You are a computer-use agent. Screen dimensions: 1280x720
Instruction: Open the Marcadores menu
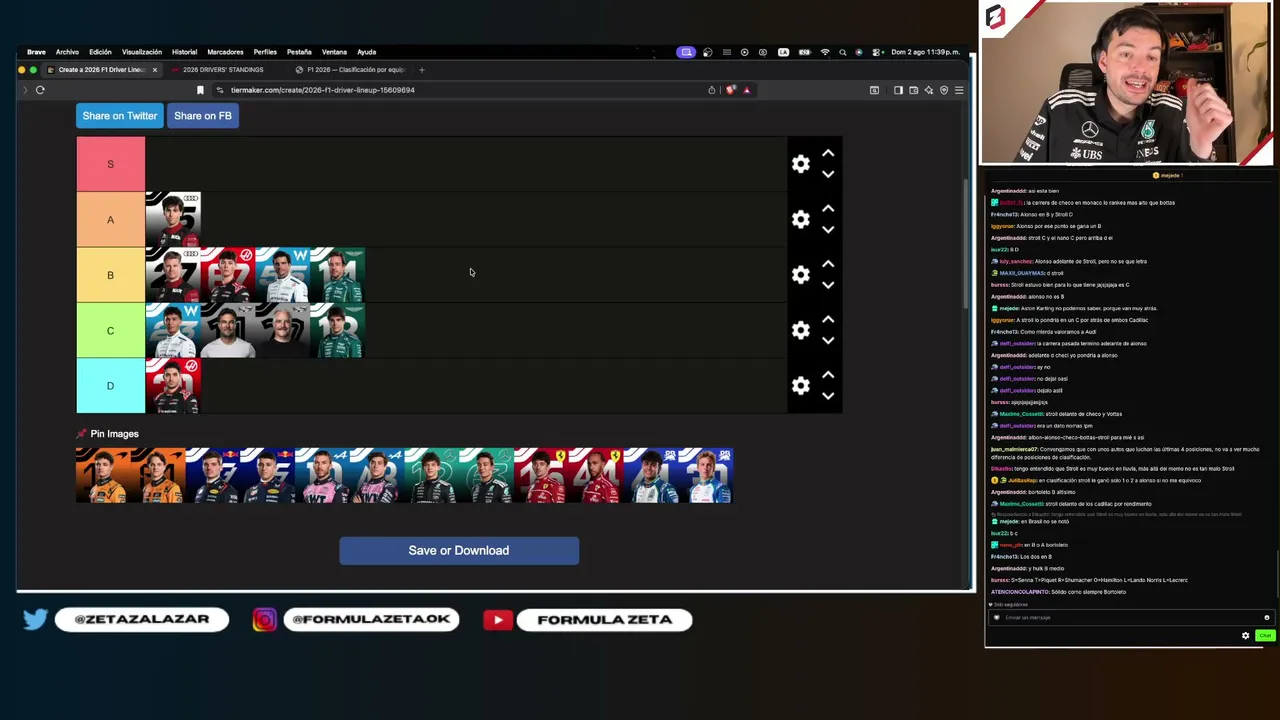coord(225,52)
